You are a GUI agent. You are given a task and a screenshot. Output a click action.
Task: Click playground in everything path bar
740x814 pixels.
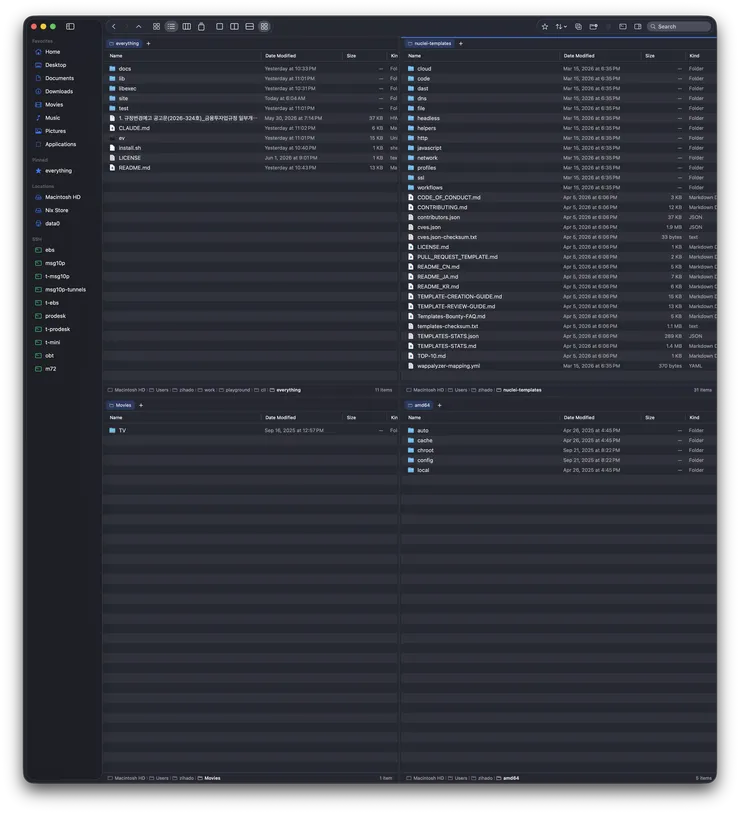(x=237, y=390)
